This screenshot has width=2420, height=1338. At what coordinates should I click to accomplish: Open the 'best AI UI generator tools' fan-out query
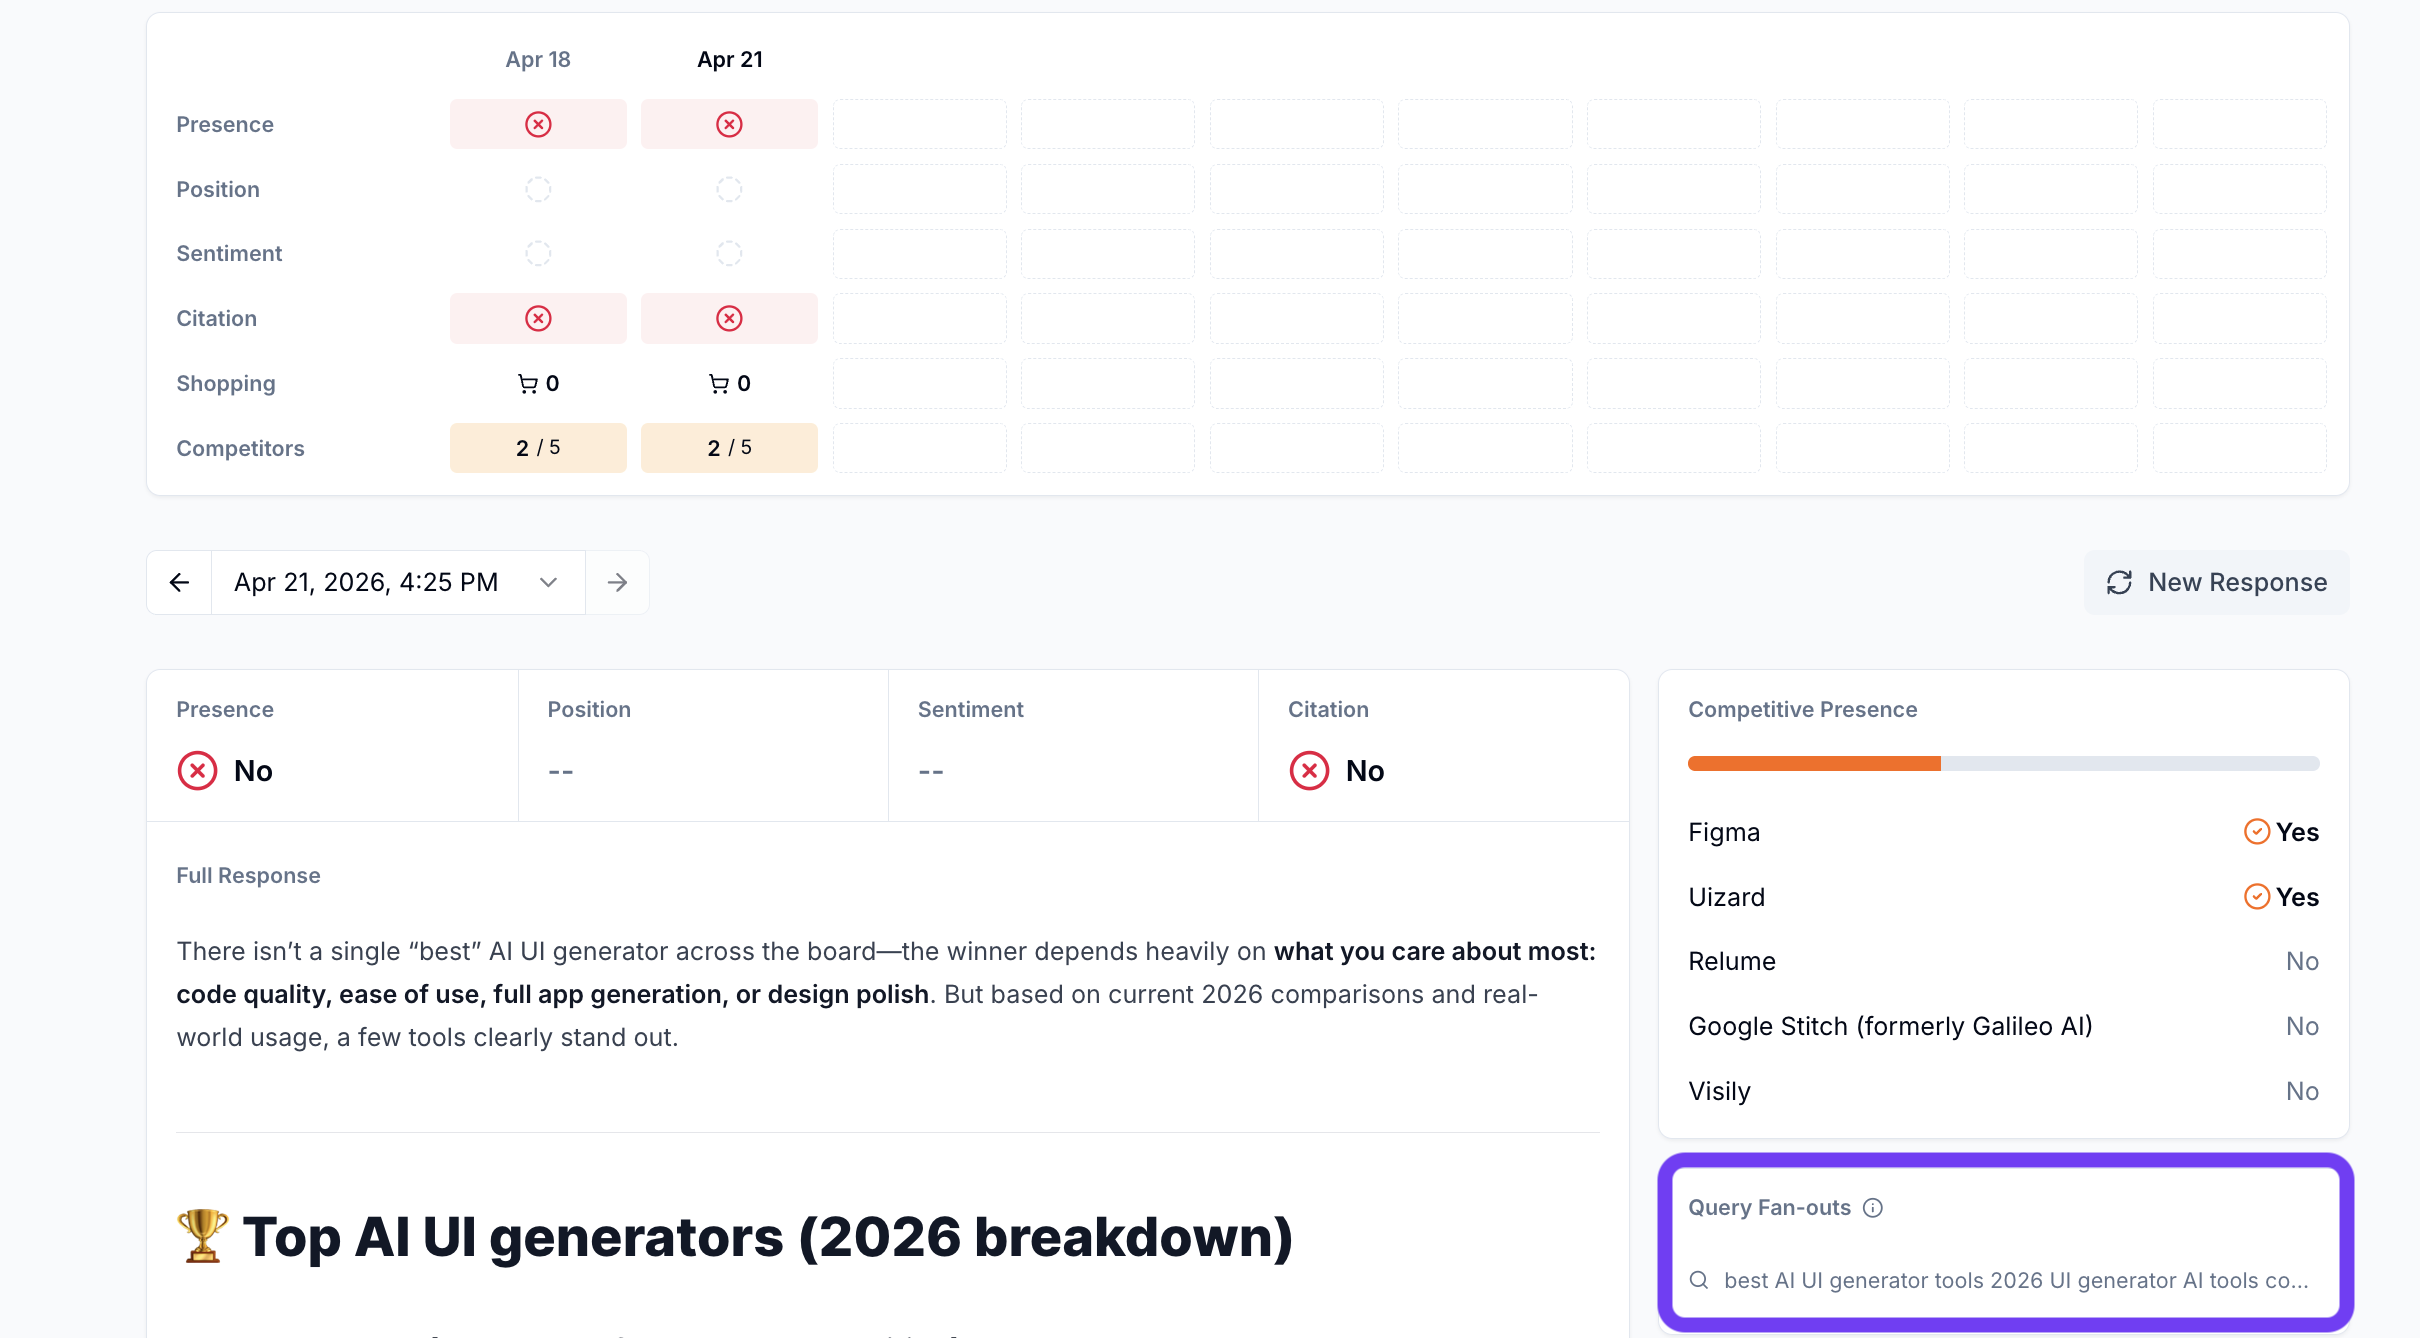[2015, 1280]
